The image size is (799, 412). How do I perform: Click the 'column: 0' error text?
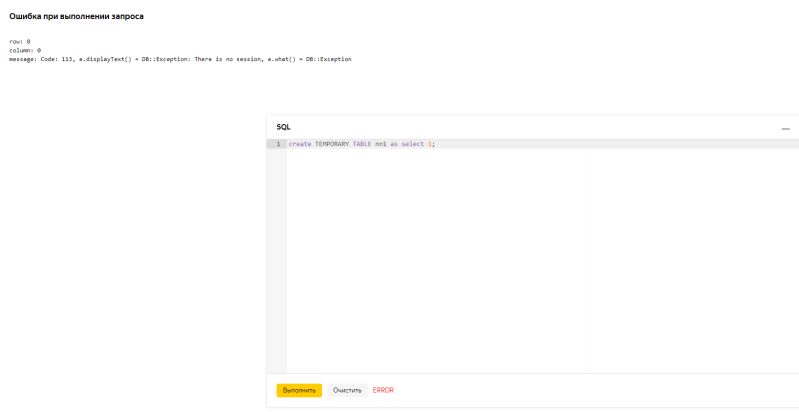pyautogui.click(x=25, y=50)
